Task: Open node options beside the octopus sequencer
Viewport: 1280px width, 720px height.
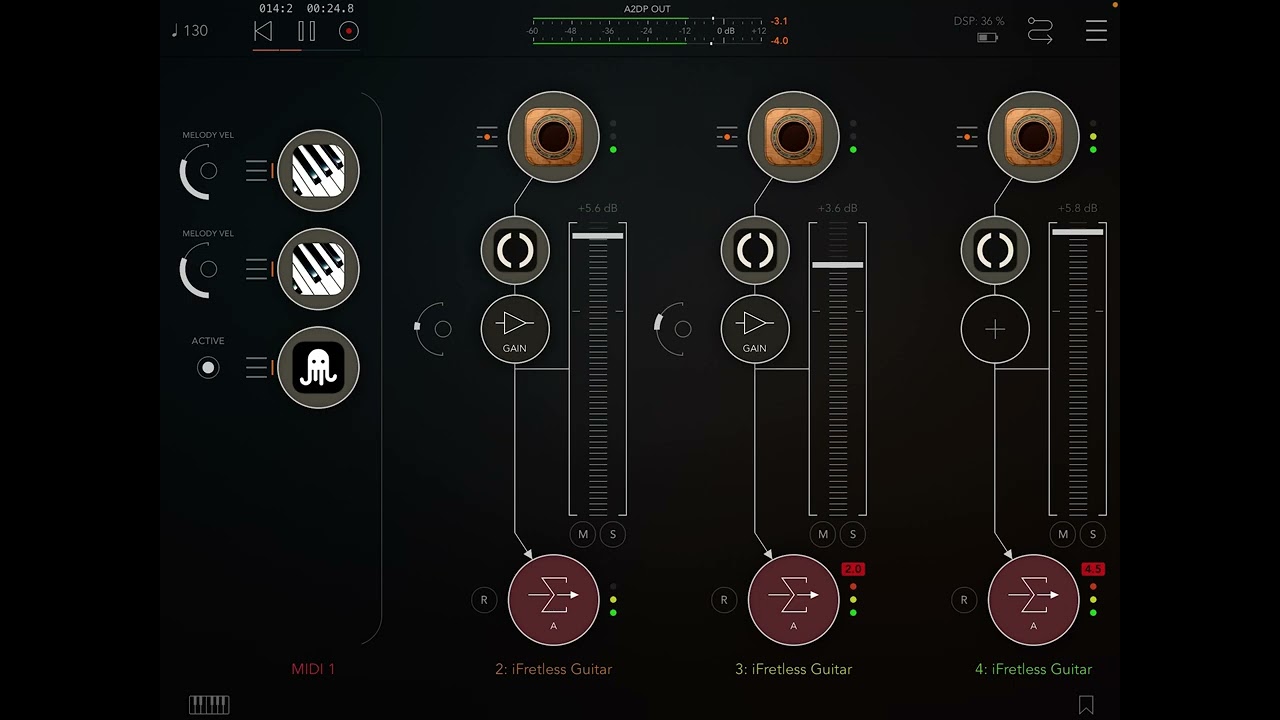Action: click(x=259, y=368)
